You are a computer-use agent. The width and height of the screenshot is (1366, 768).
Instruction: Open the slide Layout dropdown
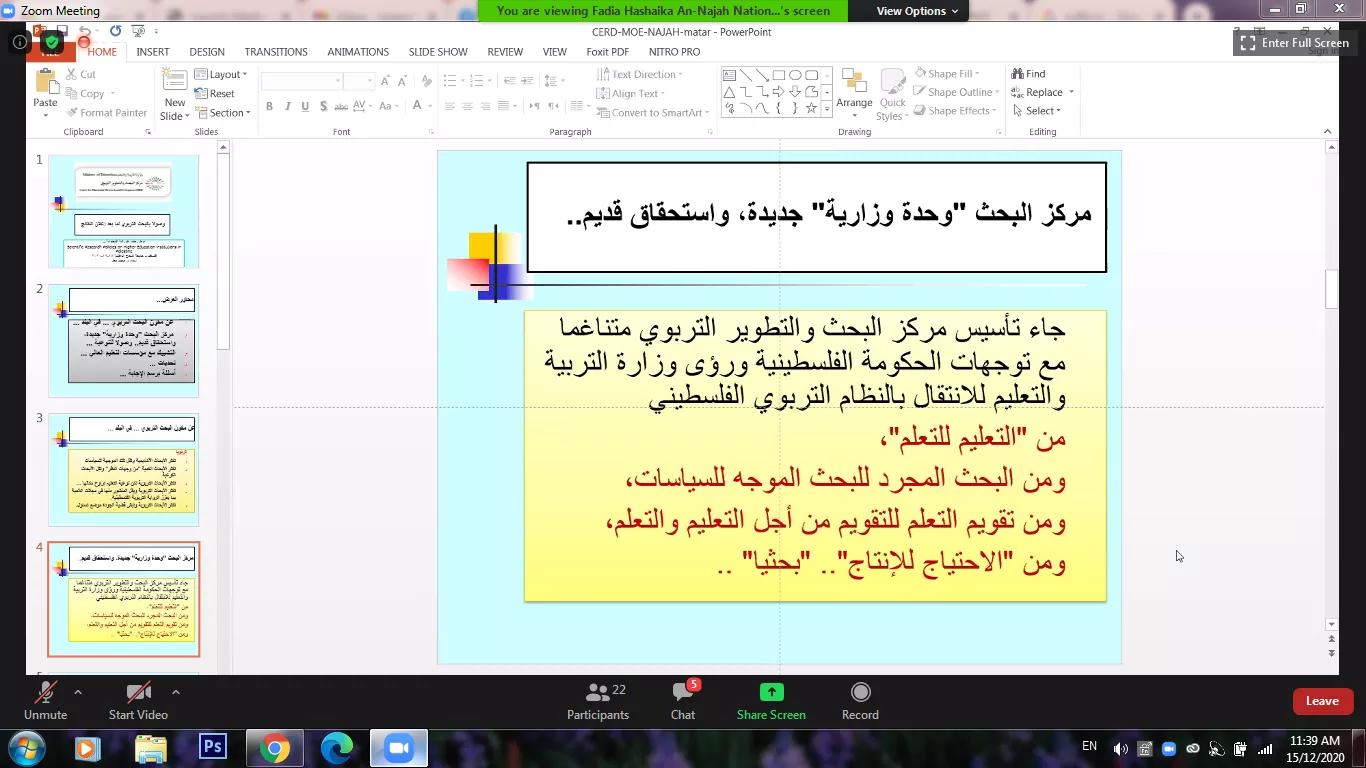[x=221, y=75]
